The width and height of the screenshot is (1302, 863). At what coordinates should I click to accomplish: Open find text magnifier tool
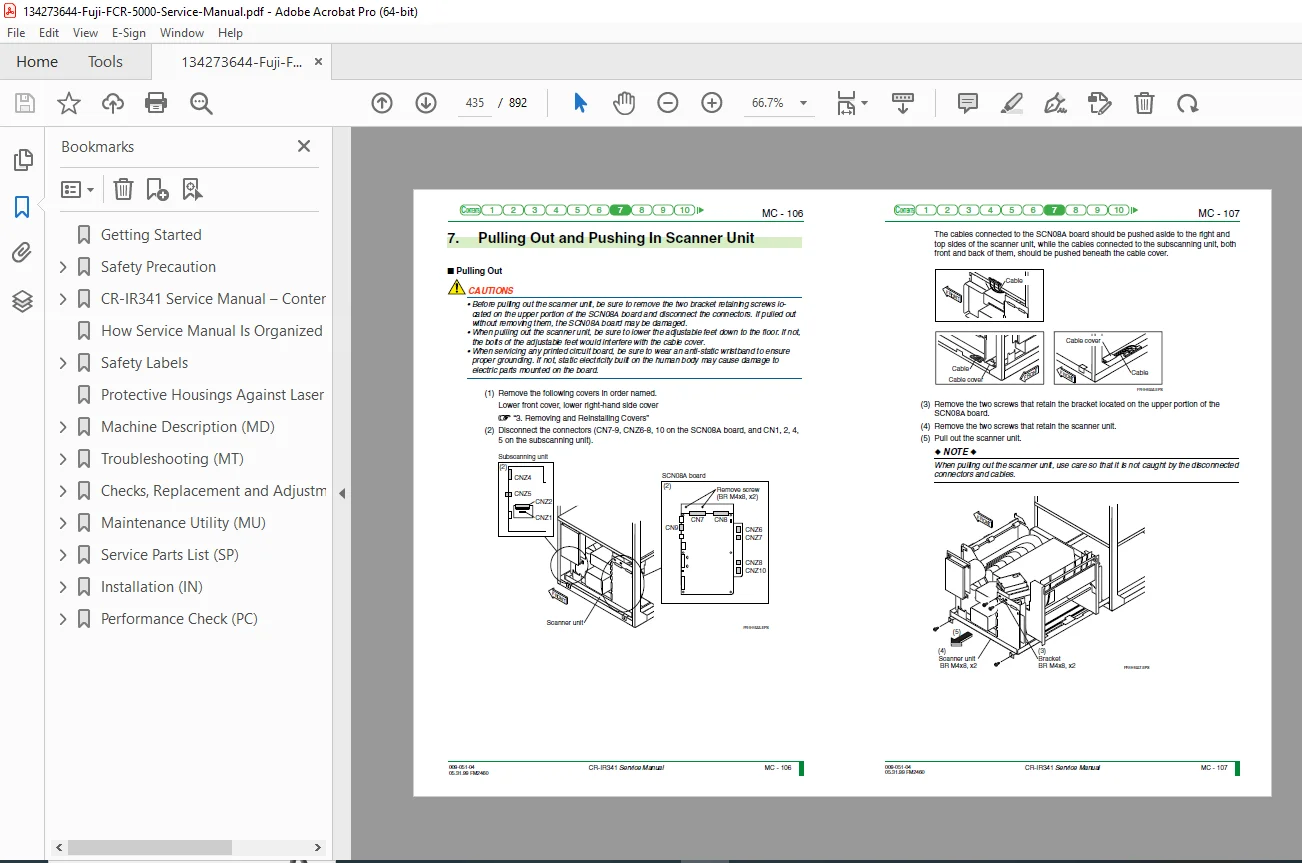click(x=201, y=103)
